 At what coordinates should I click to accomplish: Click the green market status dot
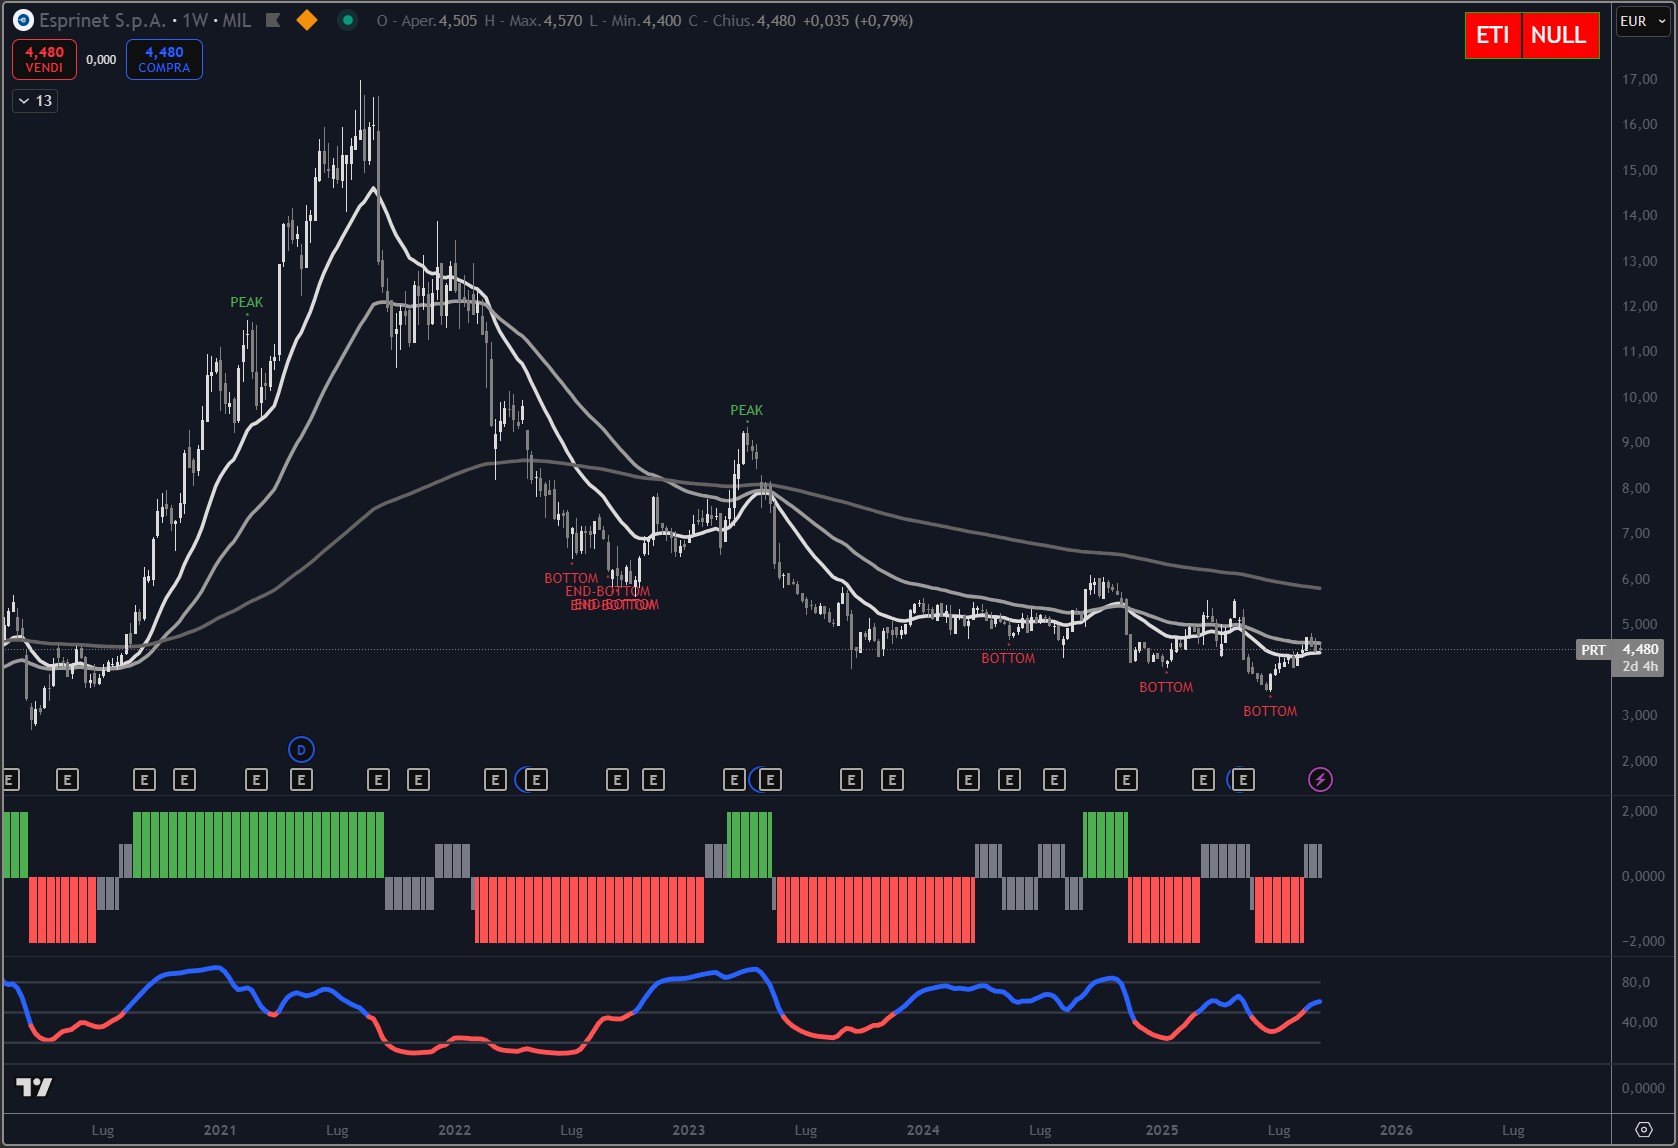click(x=347, y=20)
